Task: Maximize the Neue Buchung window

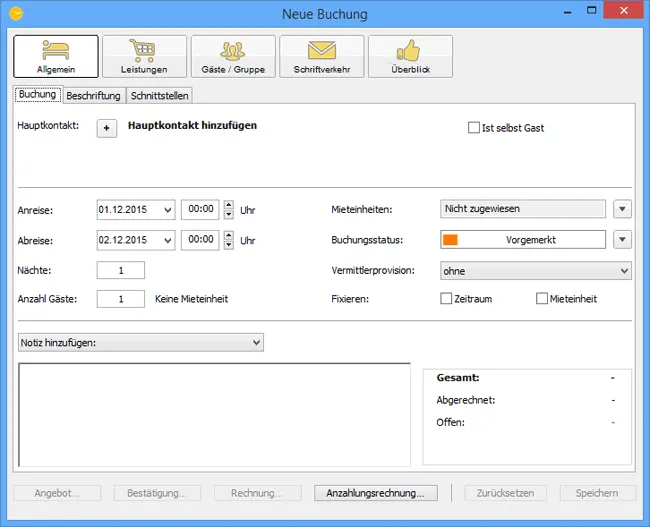Action: coord(592,10)
